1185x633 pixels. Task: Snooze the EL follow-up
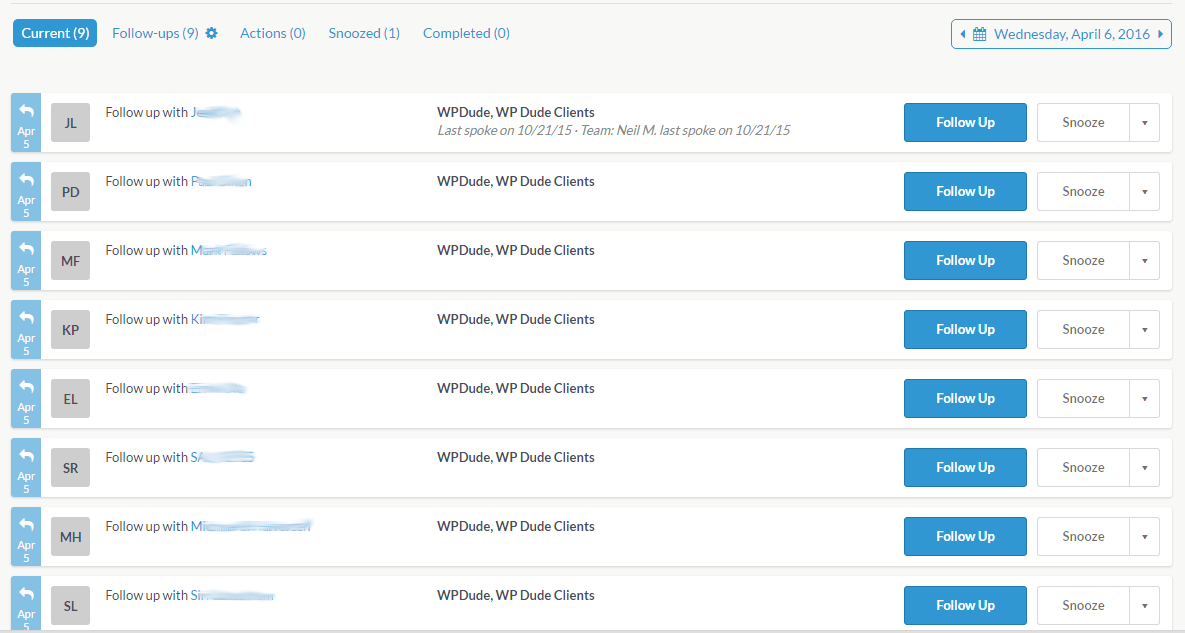[1083, 398]
